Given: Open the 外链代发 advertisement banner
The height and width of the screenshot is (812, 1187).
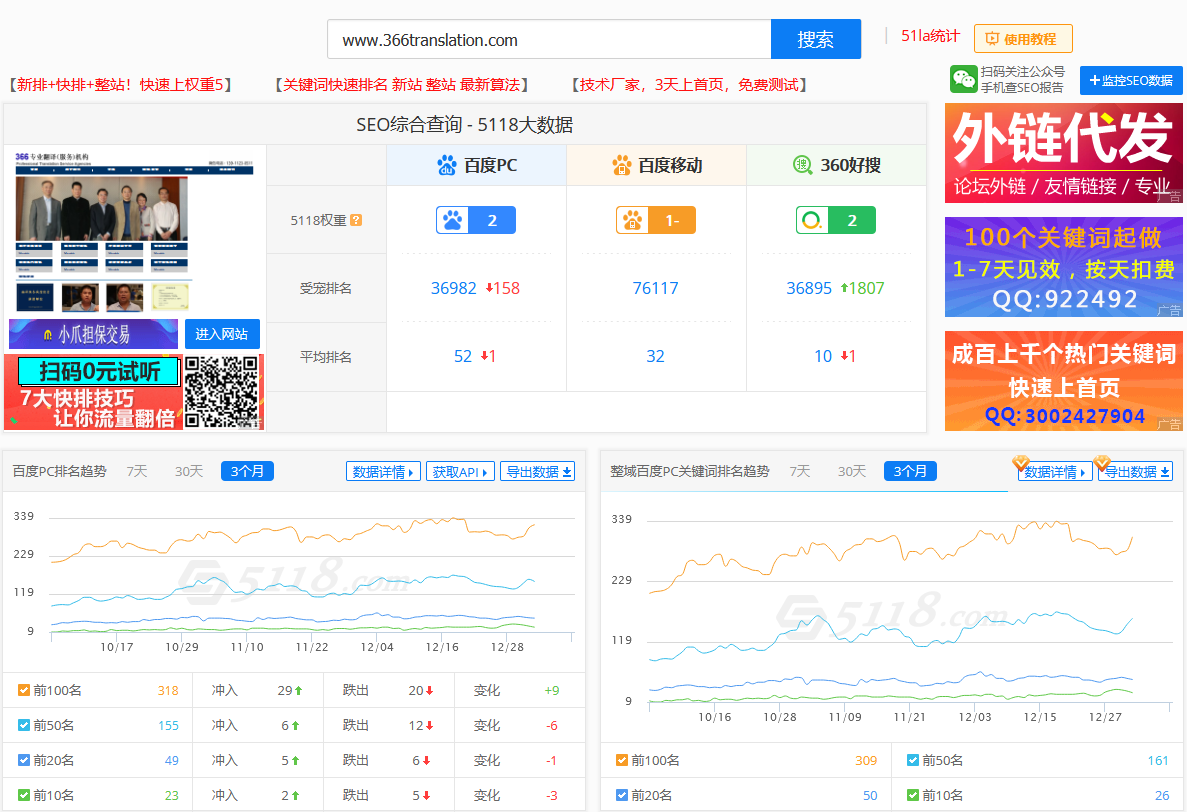Looking at the screenshot, I should [1064, 153].
